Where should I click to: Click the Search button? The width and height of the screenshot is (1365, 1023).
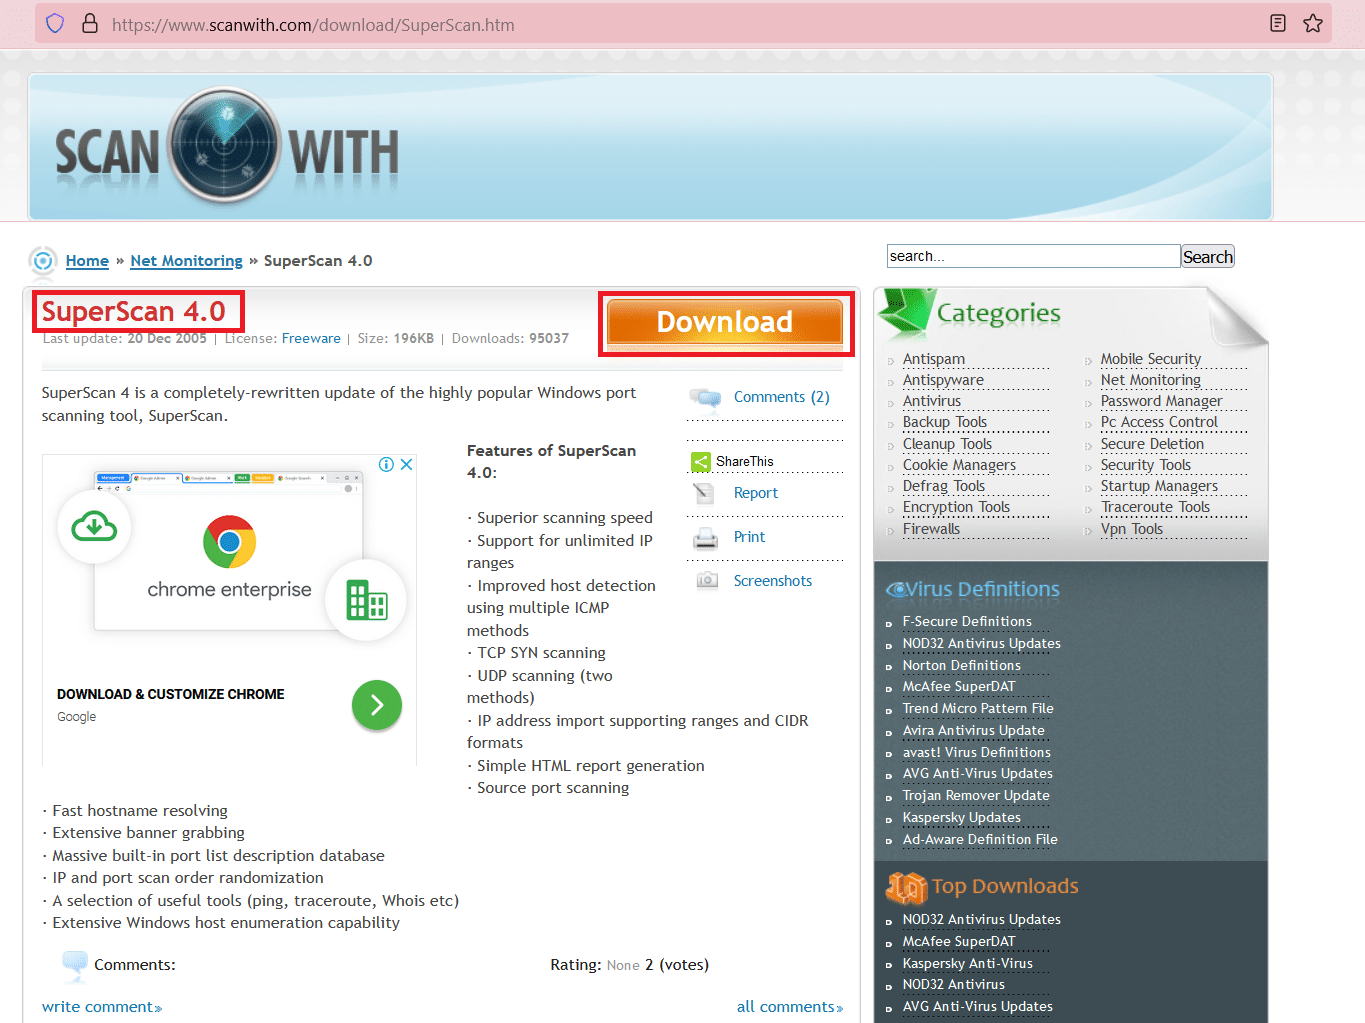[1208, 256]
